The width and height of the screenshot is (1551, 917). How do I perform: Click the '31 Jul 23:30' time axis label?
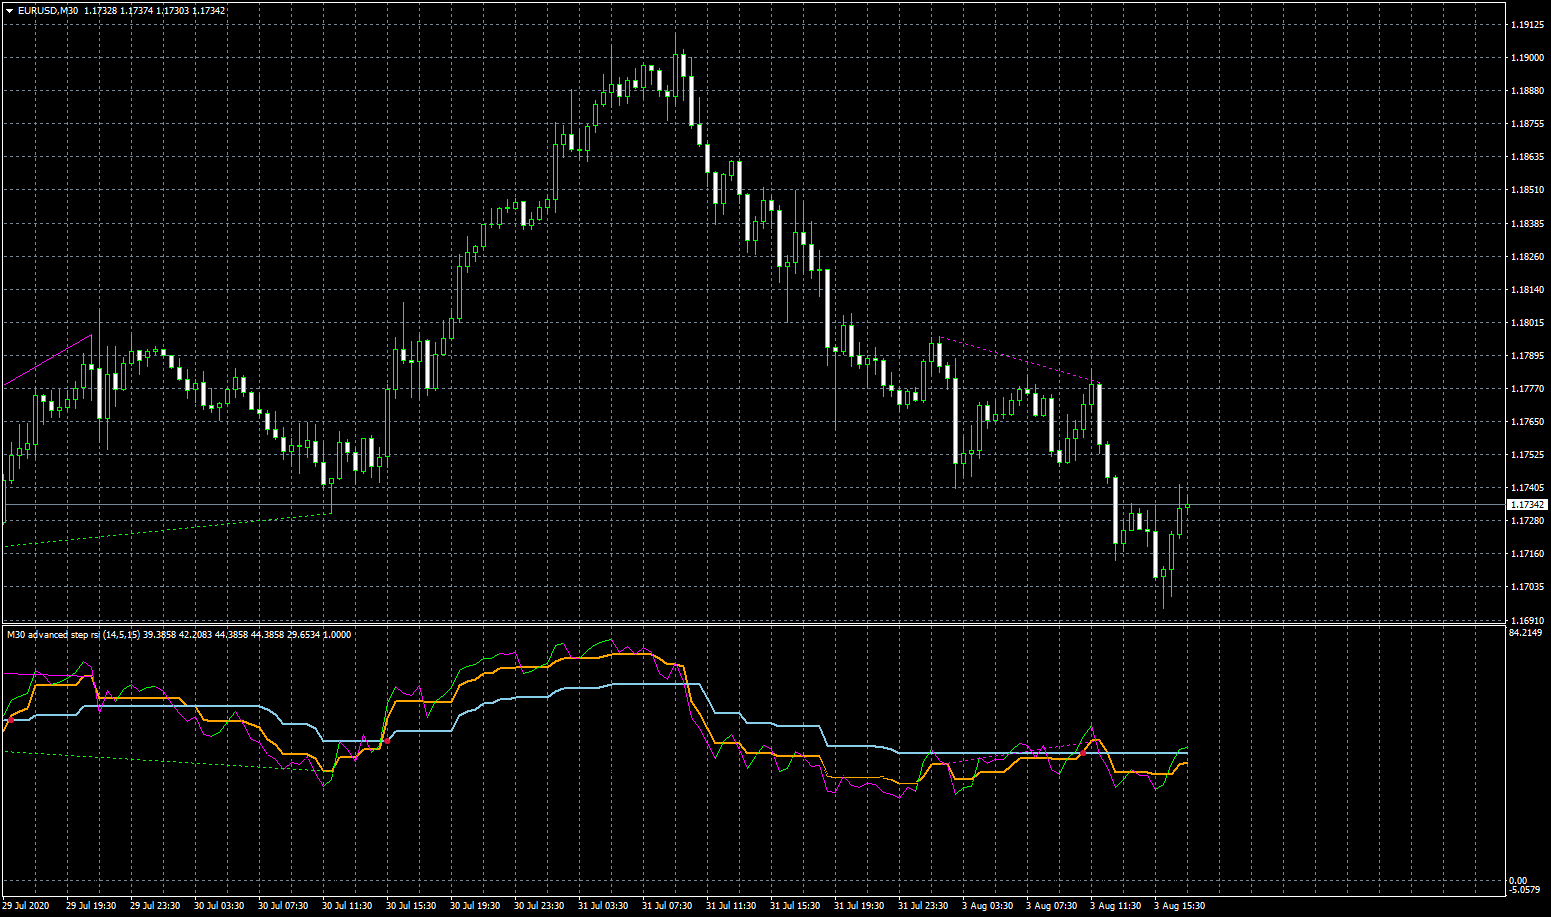point(923,906)
